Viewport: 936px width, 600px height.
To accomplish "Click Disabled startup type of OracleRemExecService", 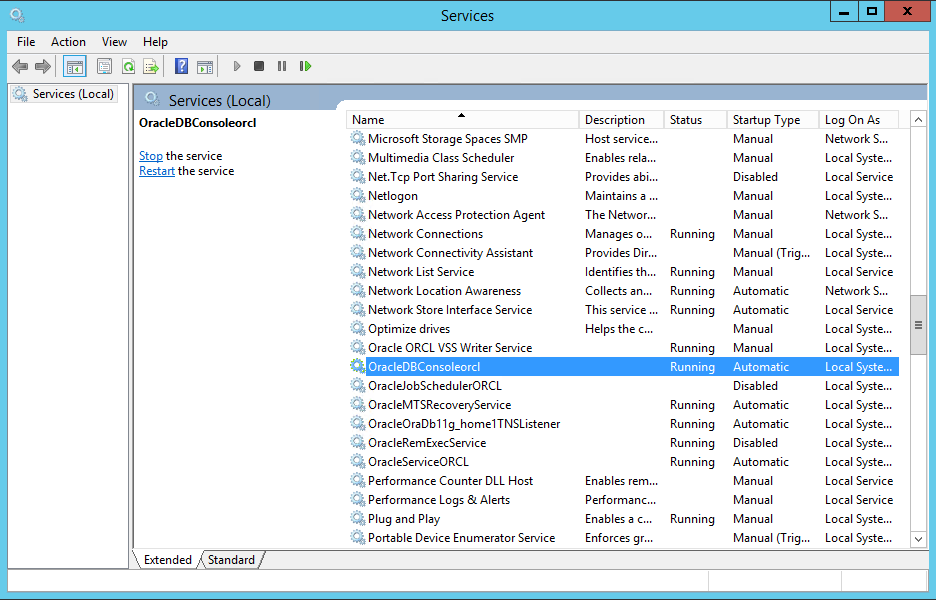I will pyautogui.click(x=755, y=443).
